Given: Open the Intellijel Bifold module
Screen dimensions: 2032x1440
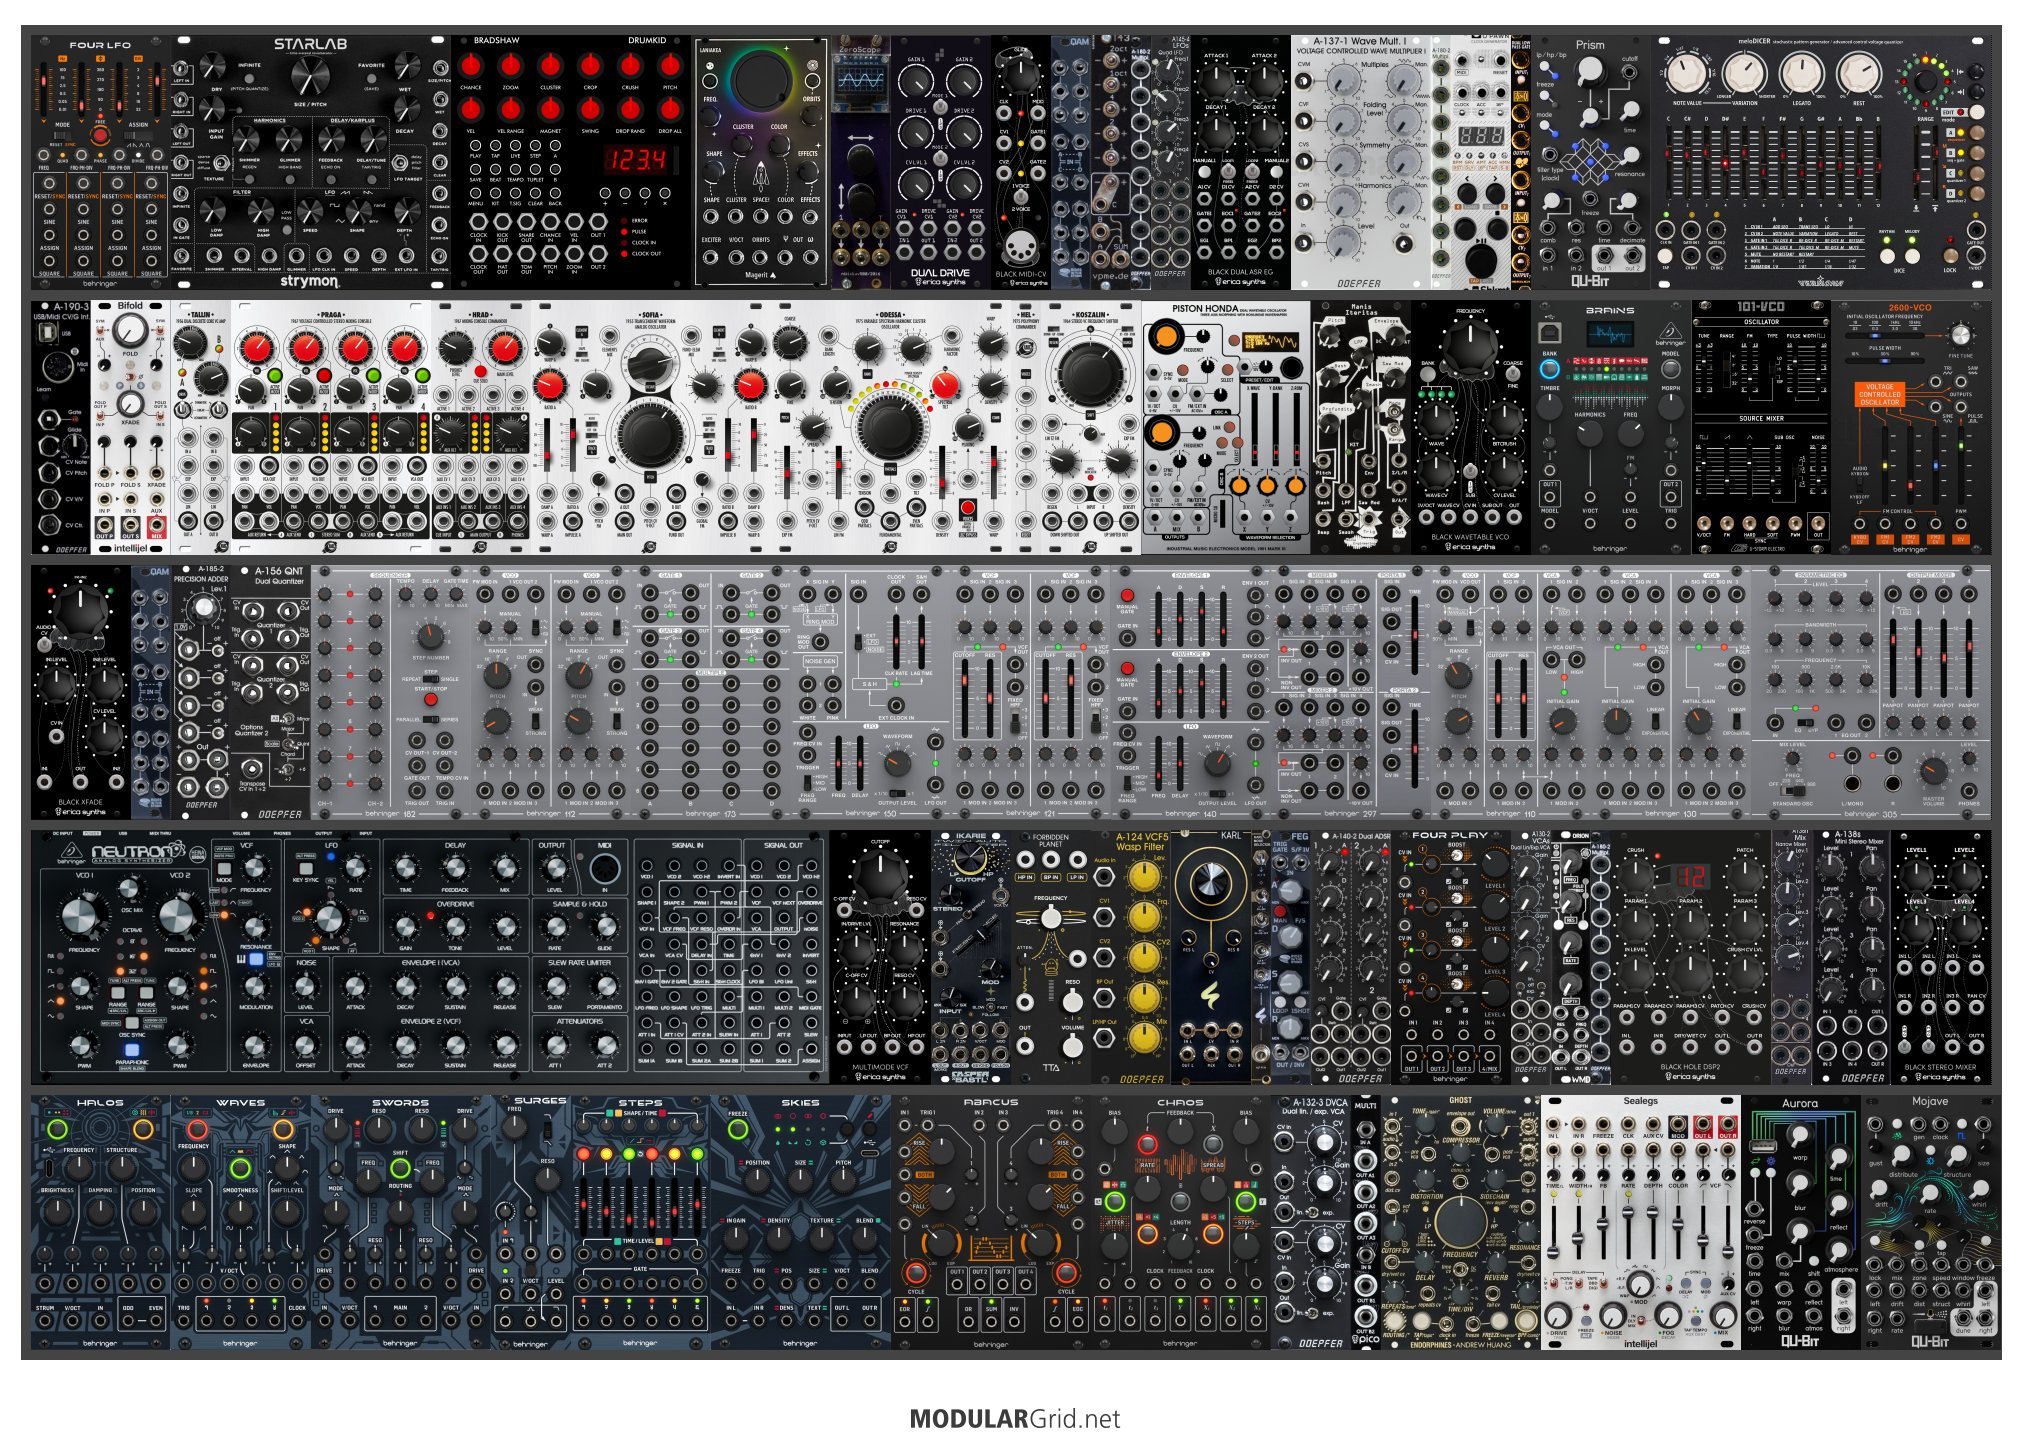Looking at the screenshot, I should click(x=131, y=427).
